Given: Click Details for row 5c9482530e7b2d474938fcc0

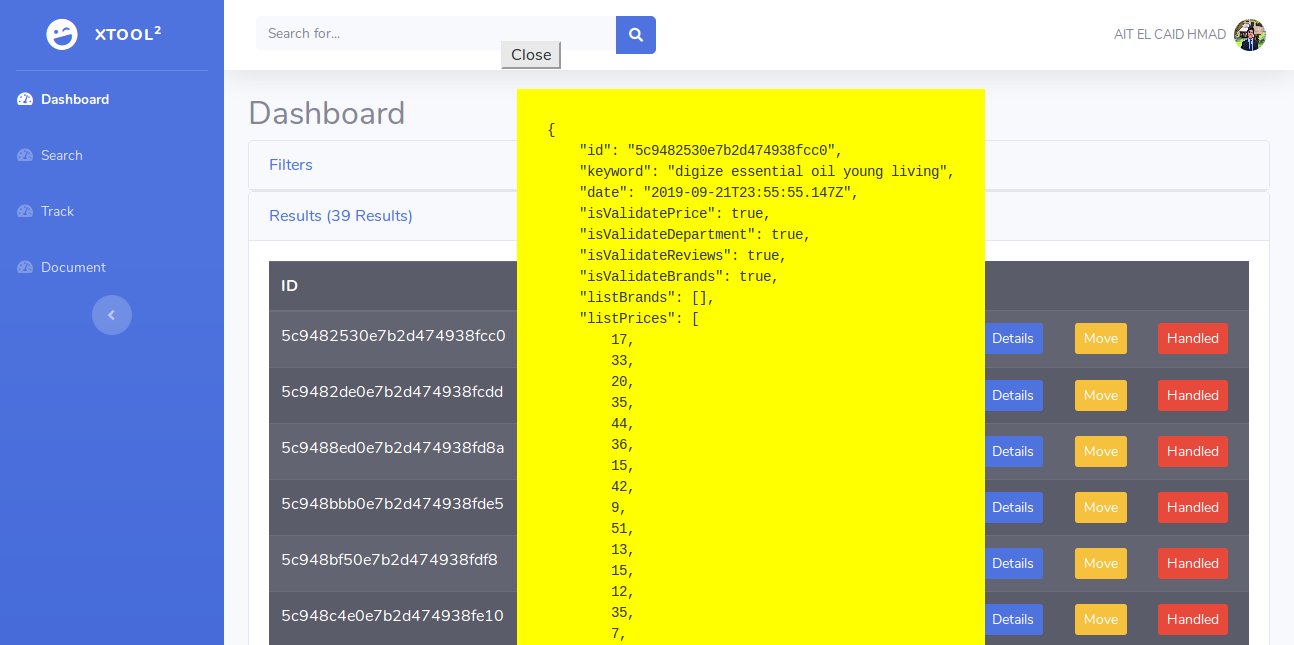Looking at the screenshot, I should (1012, 338).
